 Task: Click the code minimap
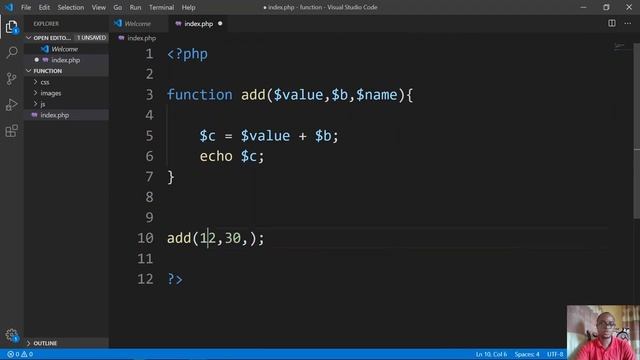pyautogui.click(x=620, y=46)
